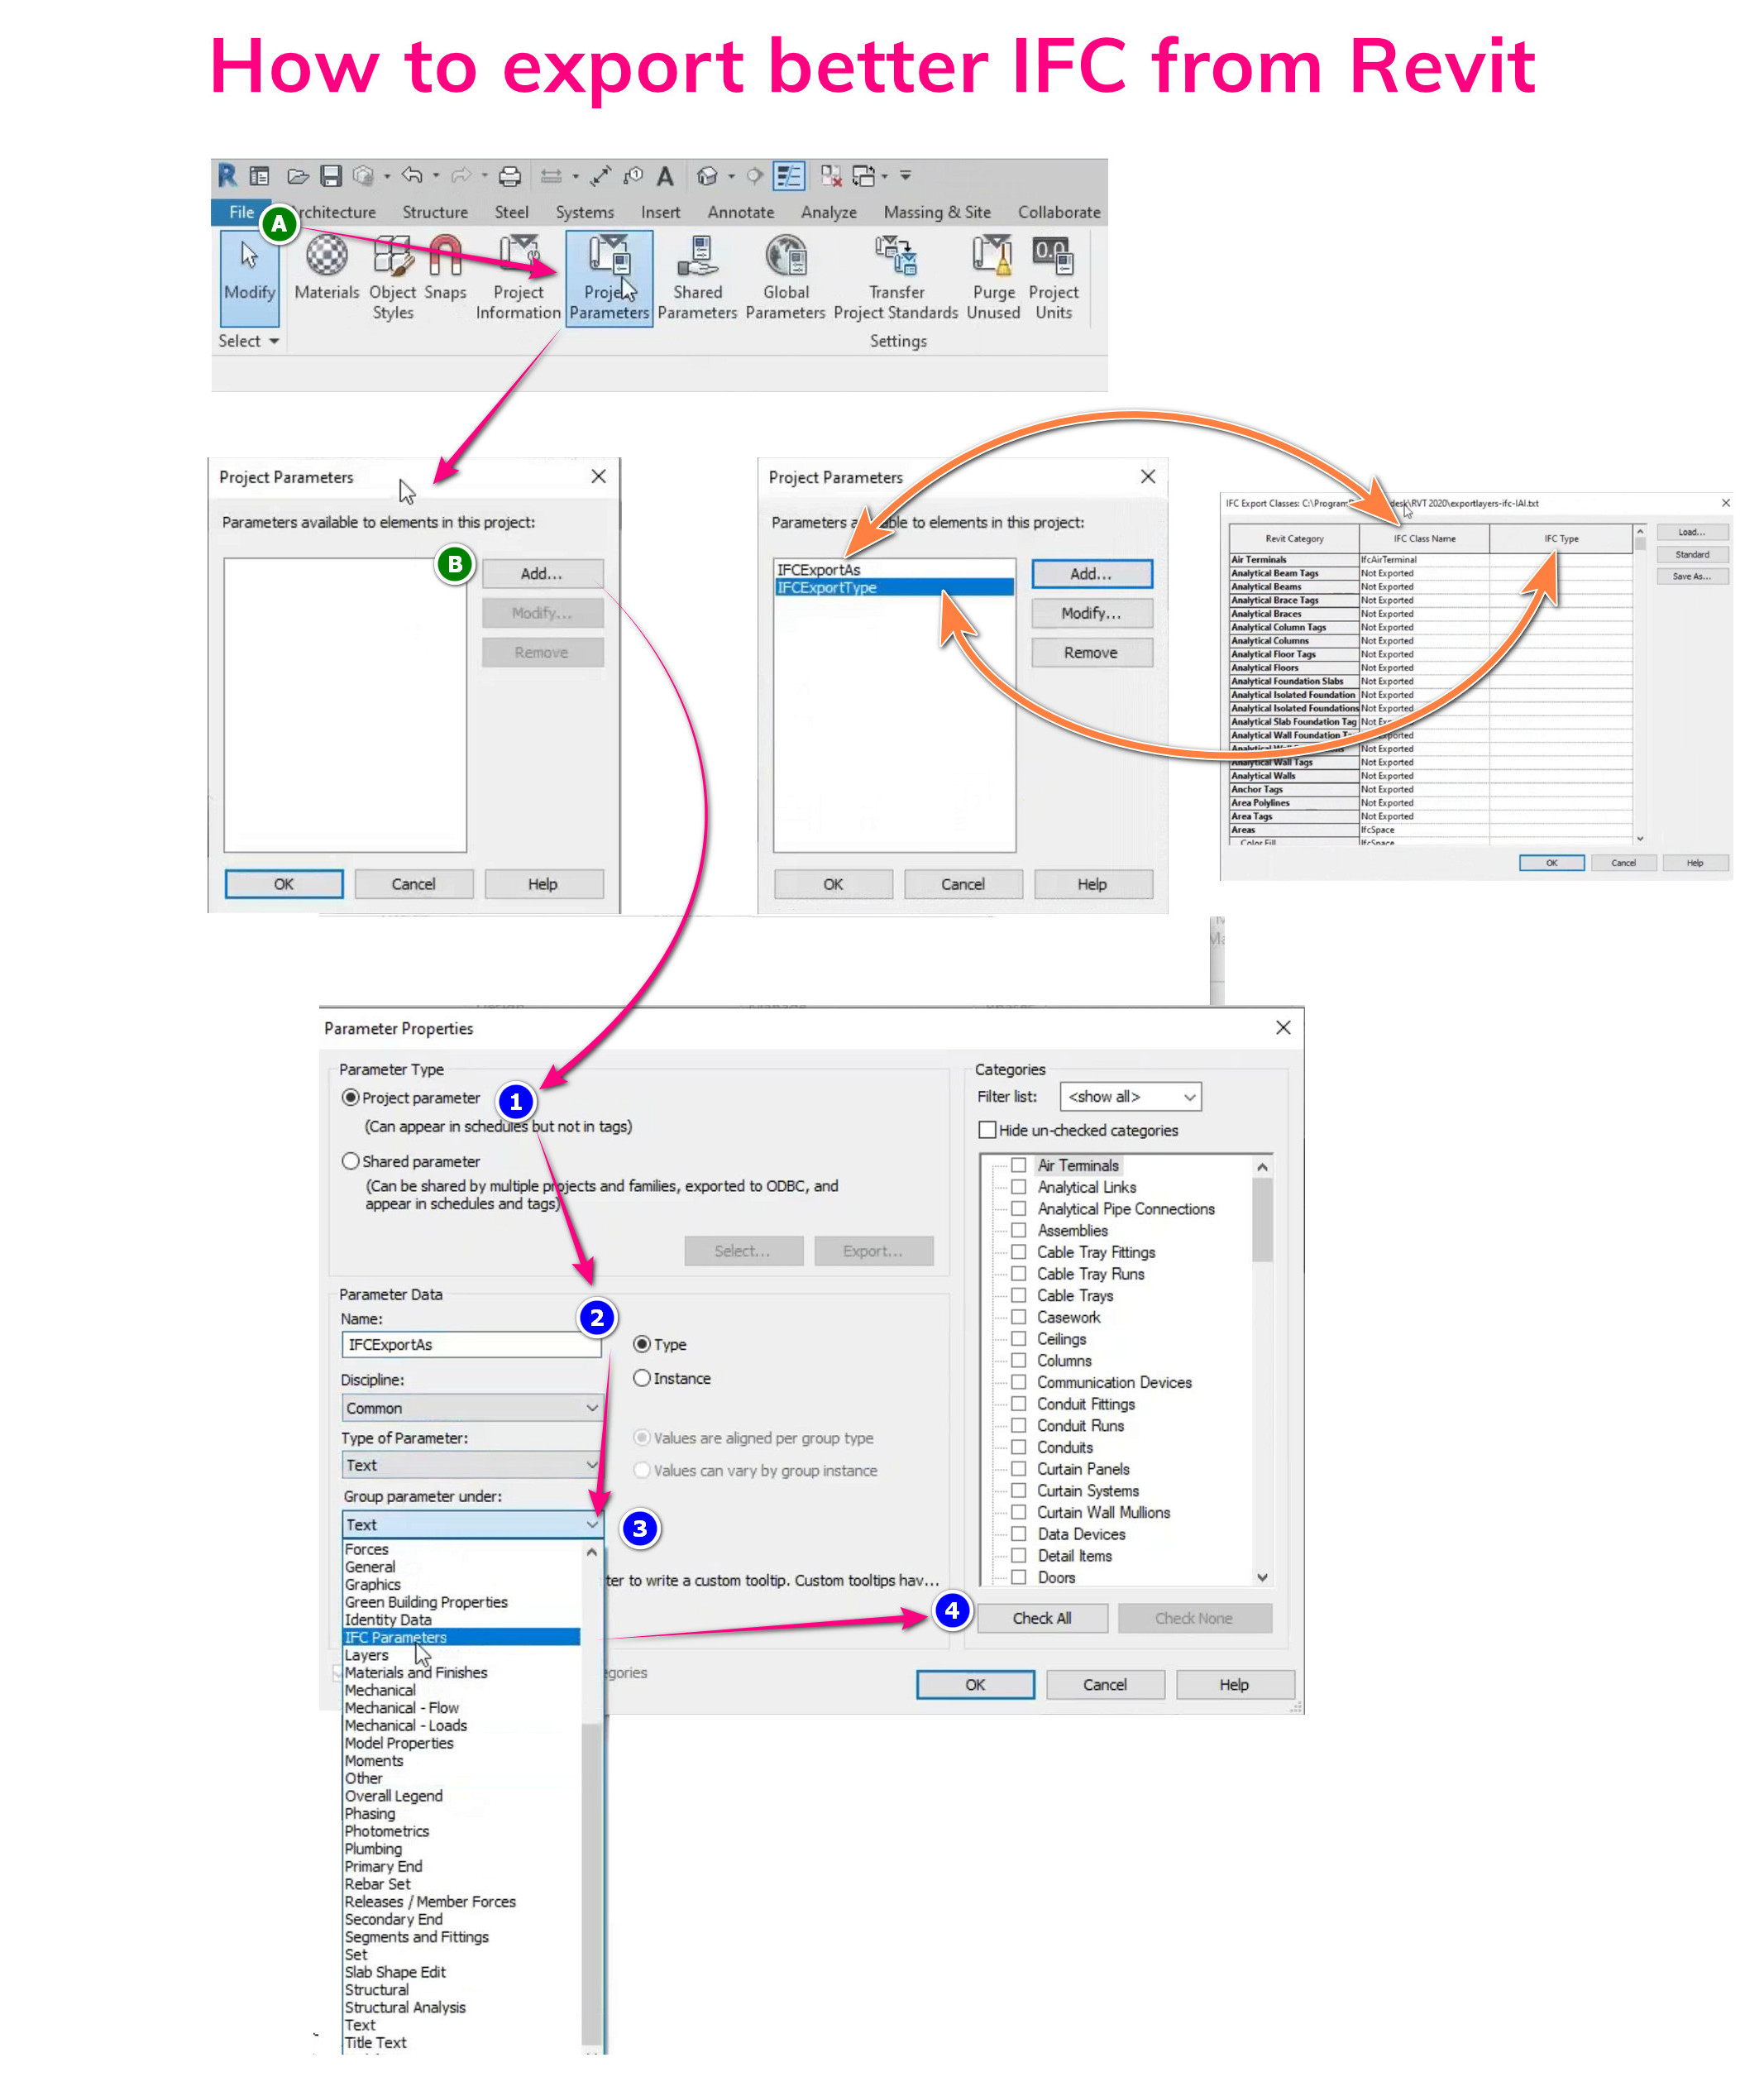Open the Massing & Site tab
Viewport: 1764px width, 2091px height.
tap(937, 212)
